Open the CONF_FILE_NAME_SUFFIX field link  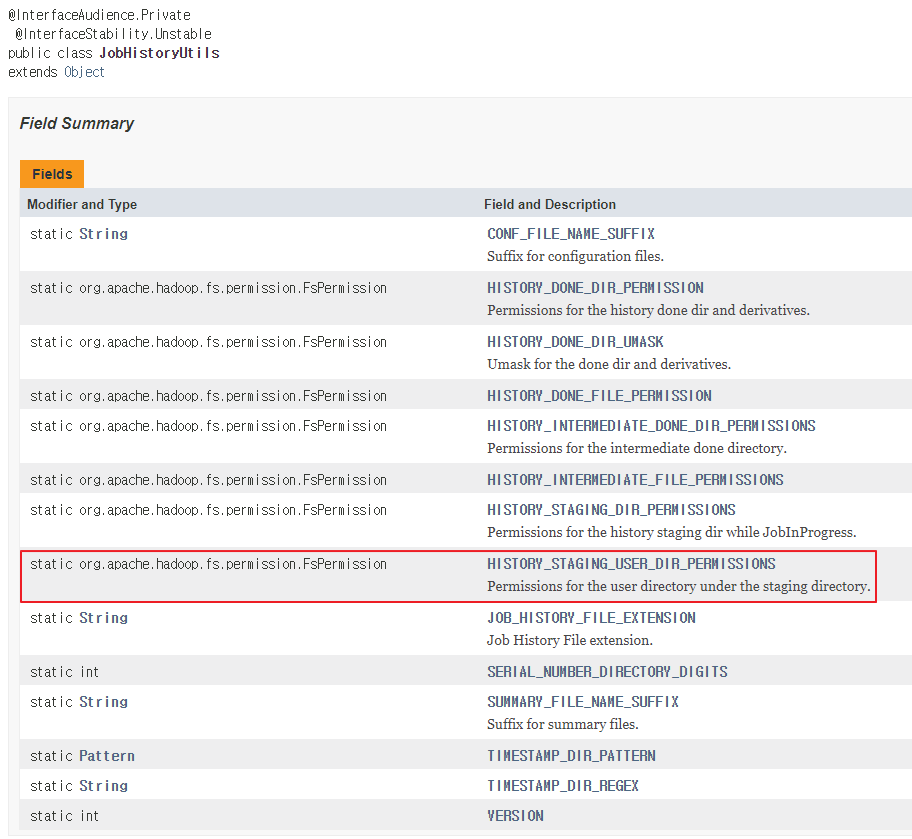coord(571,234)
